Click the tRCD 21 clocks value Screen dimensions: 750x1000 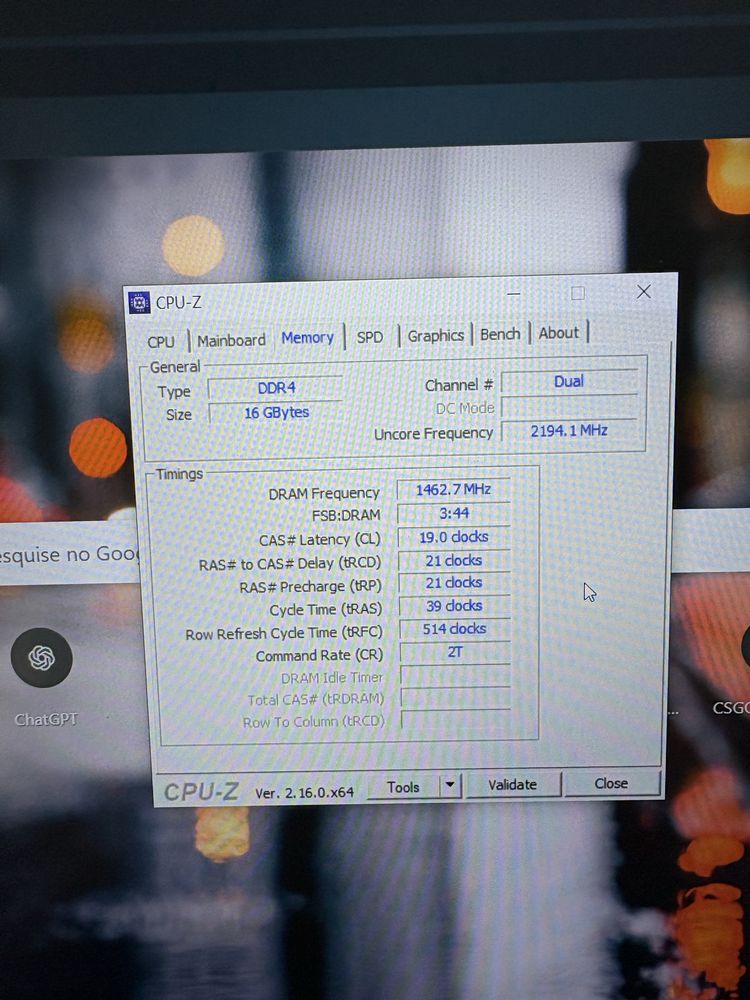(453, 561)
